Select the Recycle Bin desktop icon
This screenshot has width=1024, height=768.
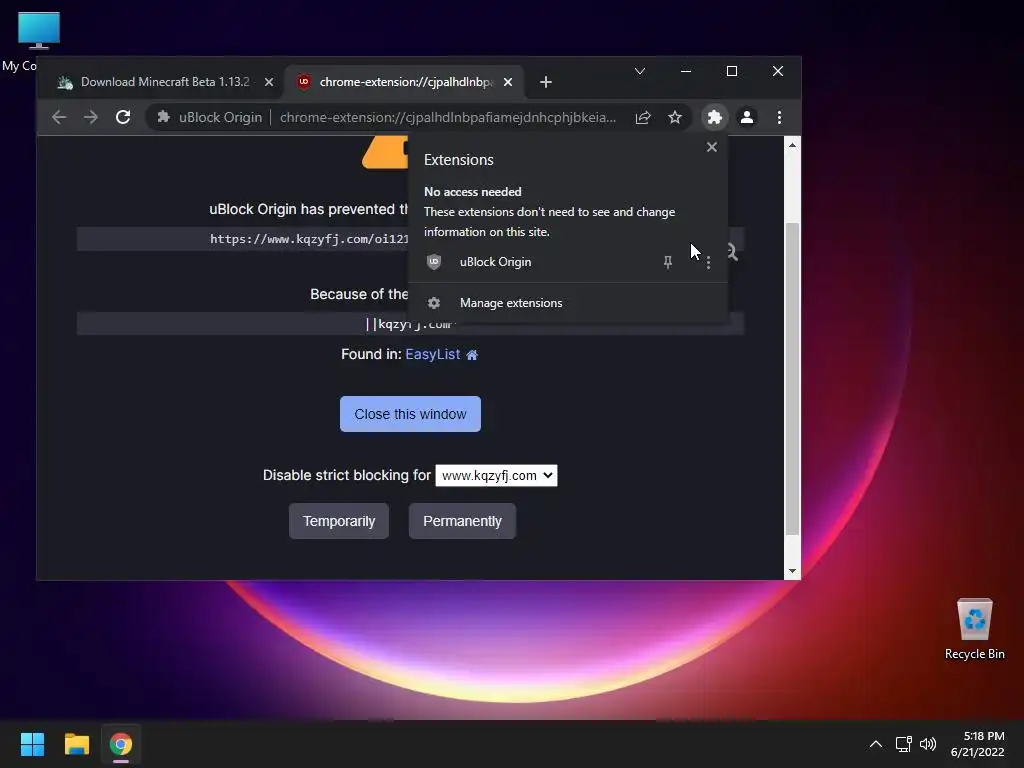click(x=974, y=630)
